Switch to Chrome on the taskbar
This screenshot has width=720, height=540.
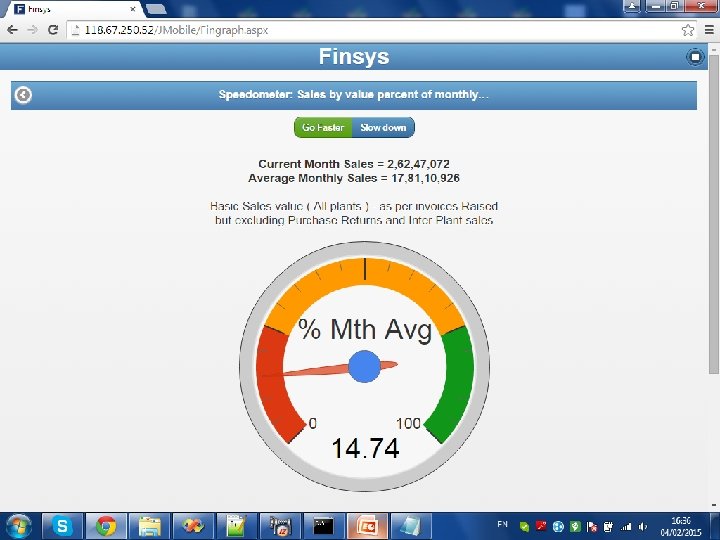(106, 526)
